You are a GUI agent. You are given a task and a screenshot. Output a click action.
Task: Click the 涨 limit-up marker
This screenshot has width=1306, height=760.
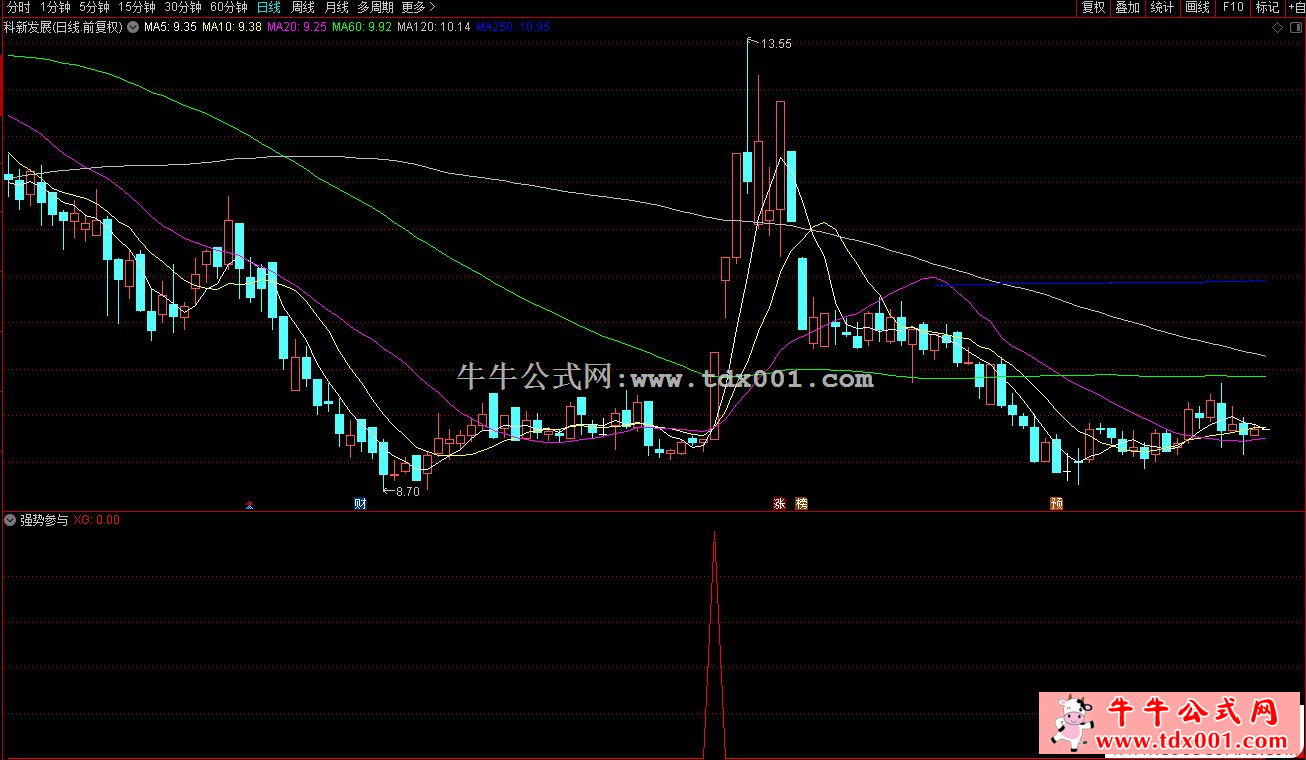pos(779,503)
